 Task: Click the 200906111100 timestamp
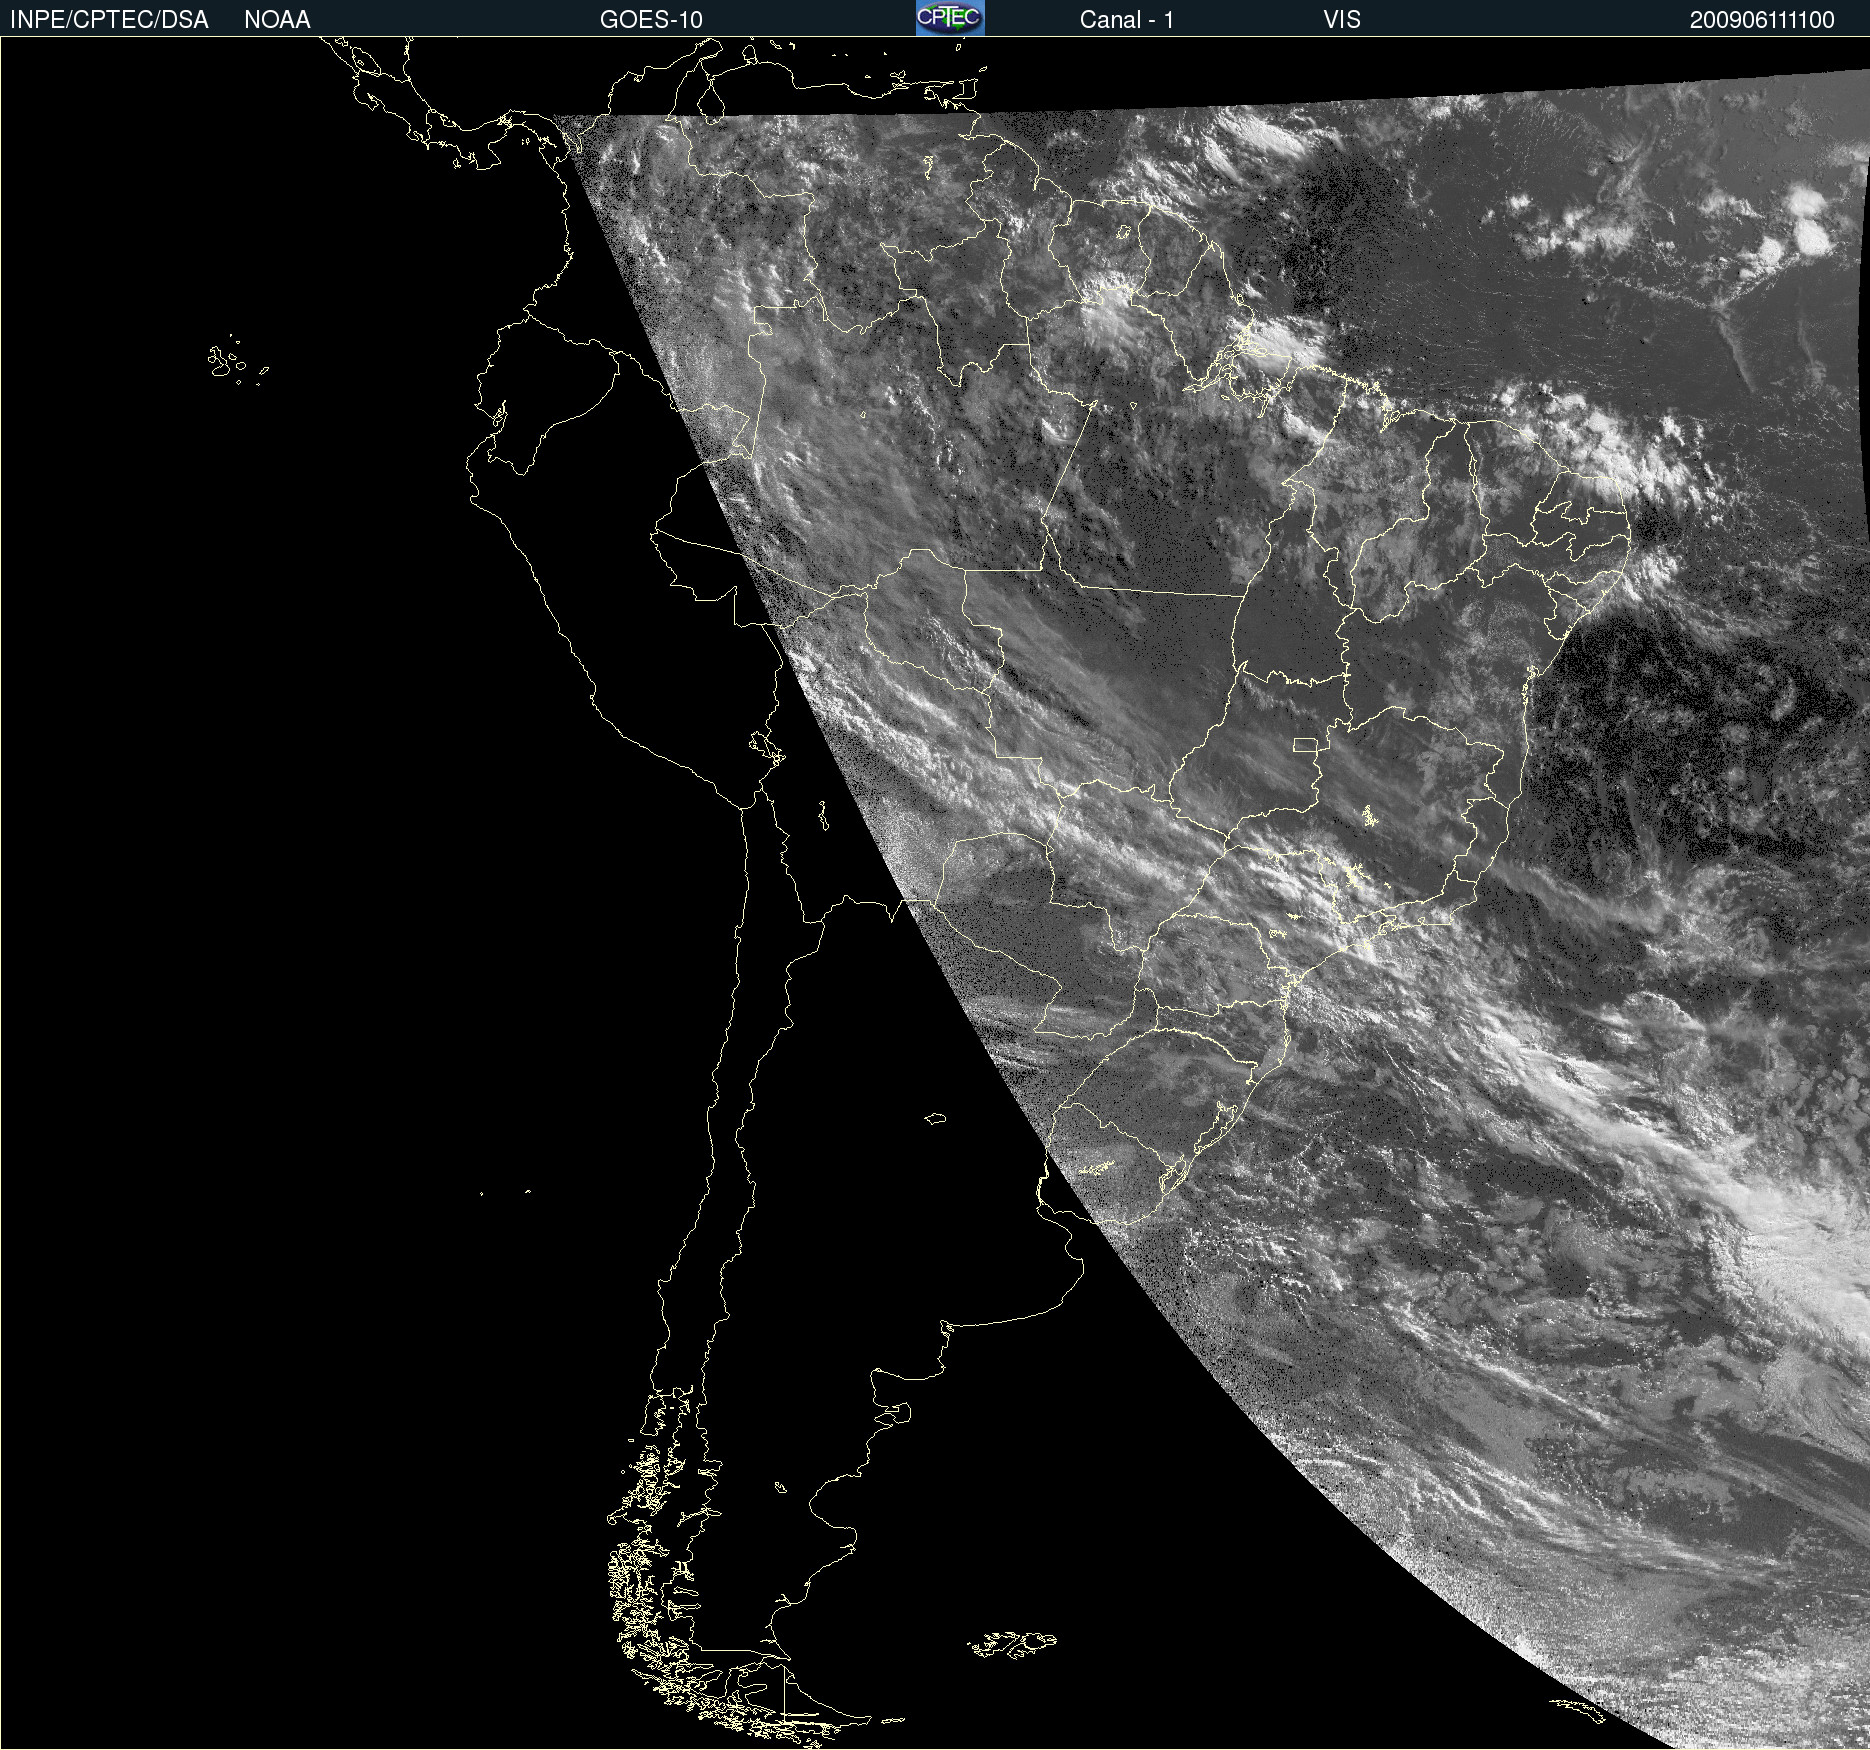1762,20
